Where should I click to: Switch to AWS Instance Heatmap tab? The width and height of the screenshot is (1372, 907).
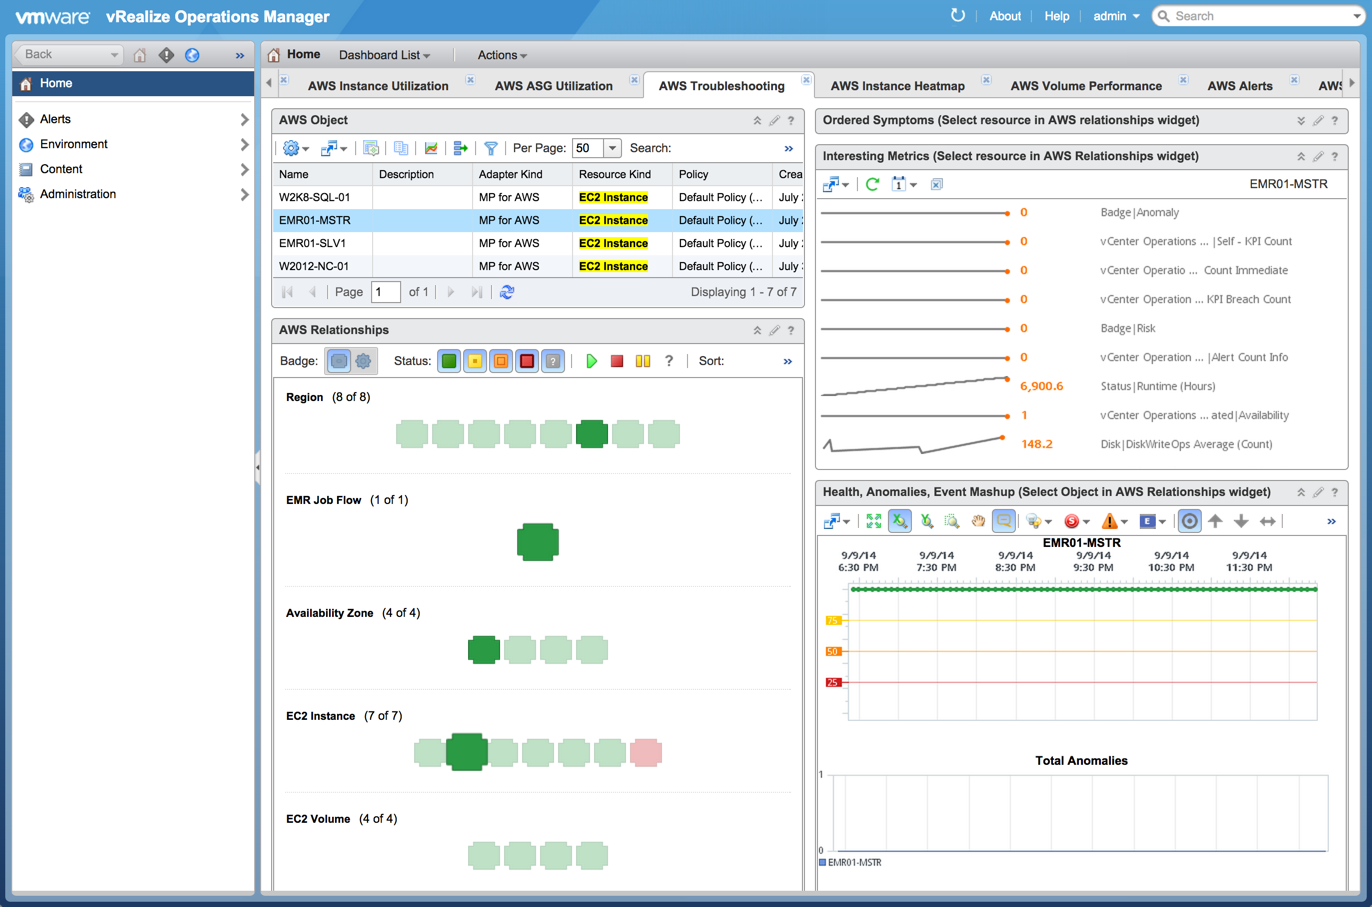tap(897, 86)
